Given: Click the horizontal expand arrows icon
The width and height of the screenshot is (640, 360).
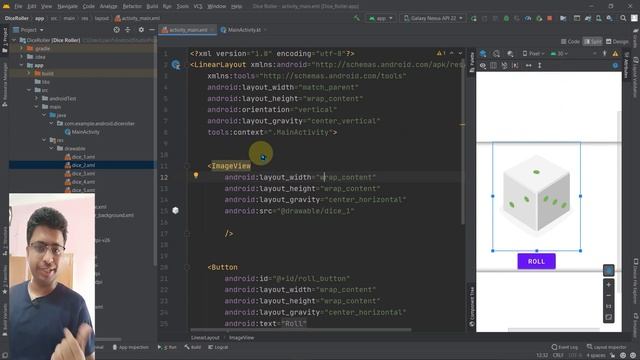Looking at the screenshot, I should [529, 65].
